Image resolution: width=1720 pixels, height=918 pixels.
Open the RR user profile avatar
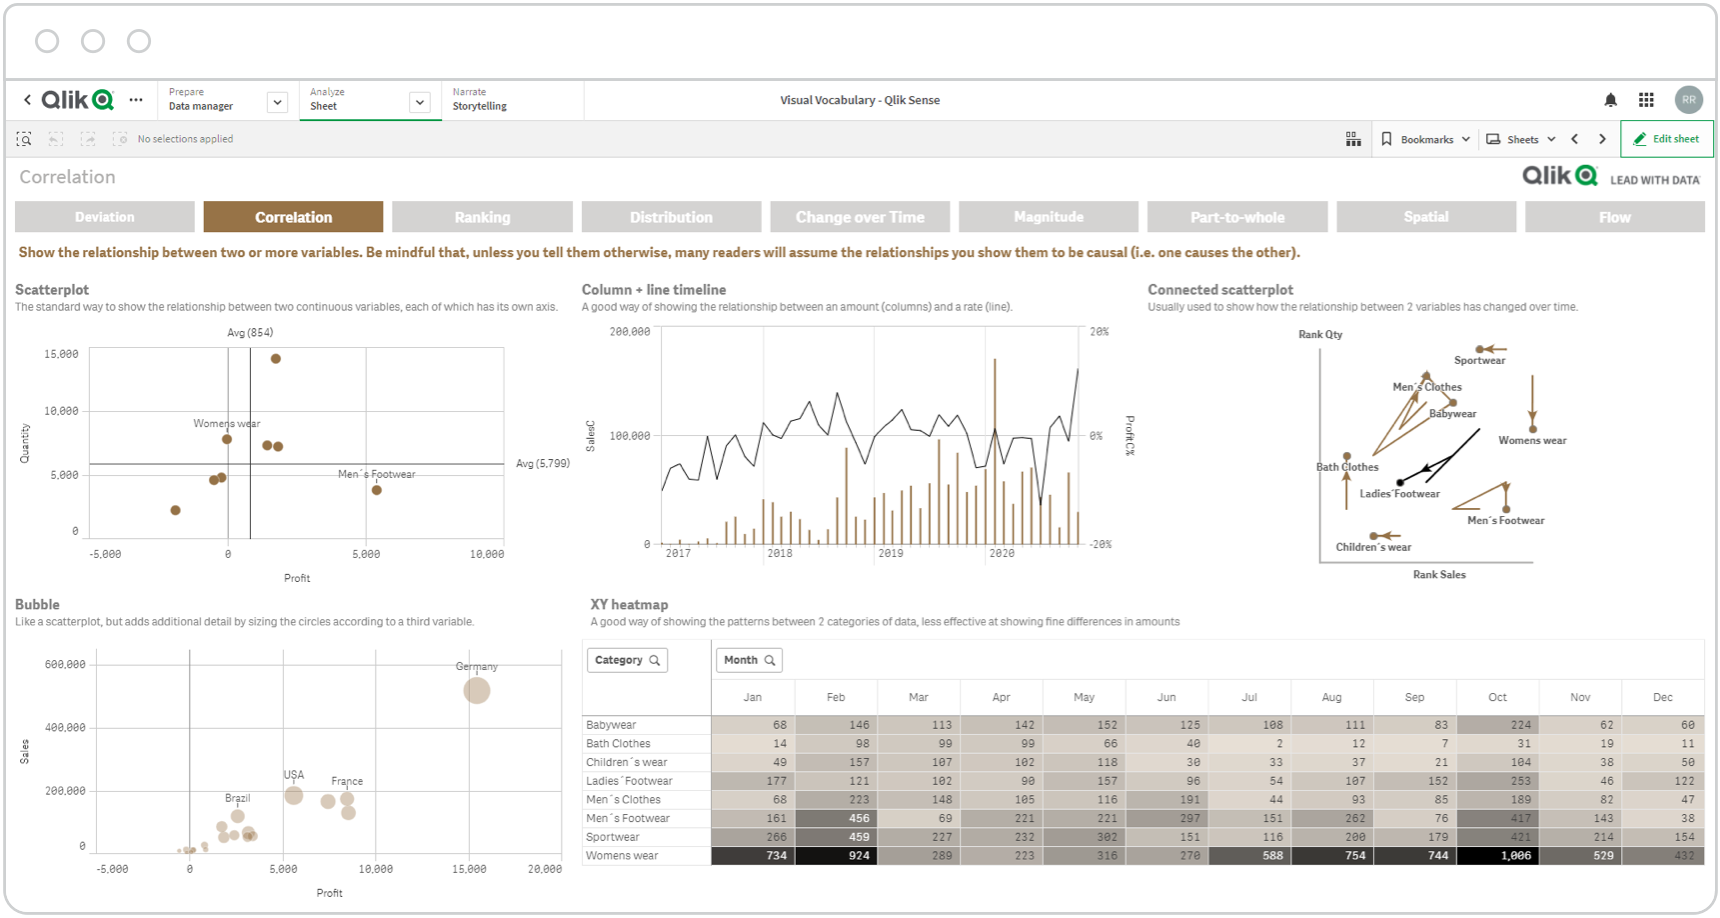click(x=1689, y=100)
